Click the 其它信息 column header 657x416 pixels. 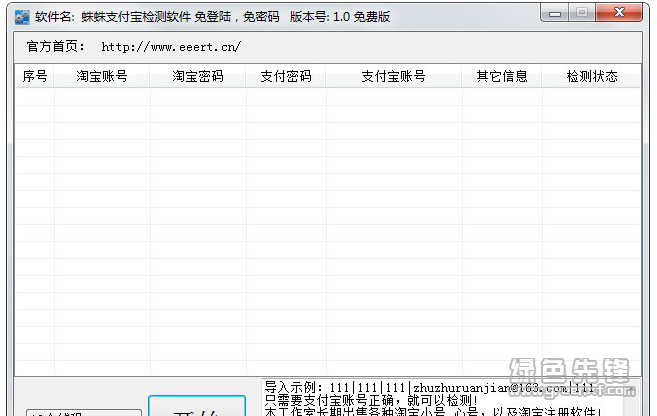[x=502, y=77]
